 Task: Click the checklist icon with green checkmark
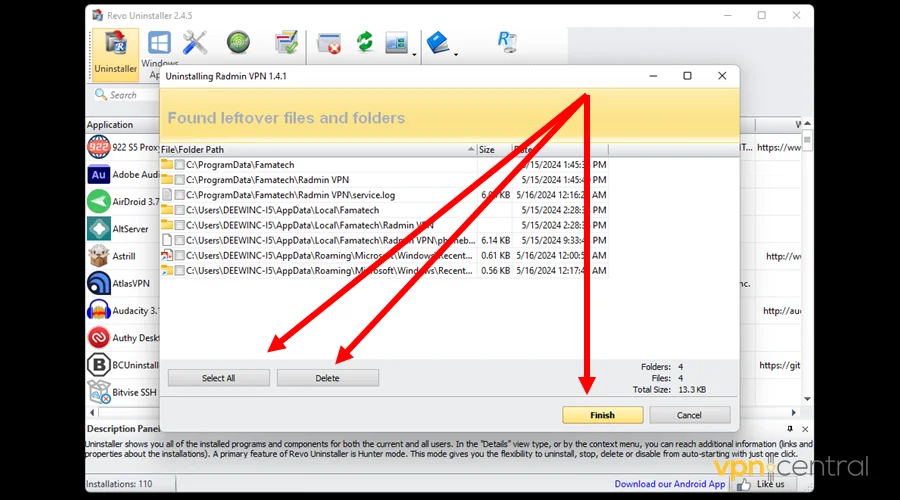[x=286, y=43]
